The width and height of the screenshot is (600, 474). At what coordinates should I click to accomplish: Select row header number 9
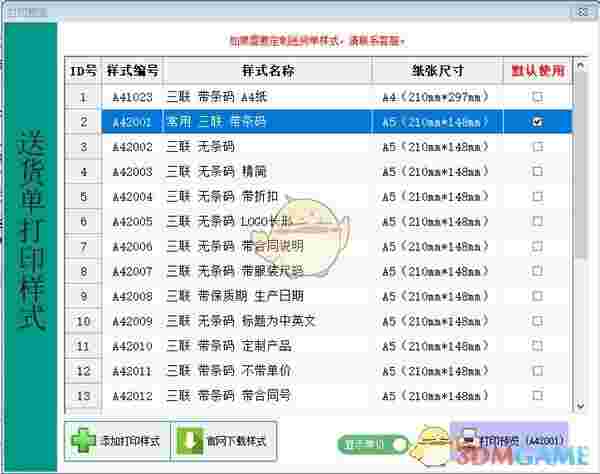[83, 296]
